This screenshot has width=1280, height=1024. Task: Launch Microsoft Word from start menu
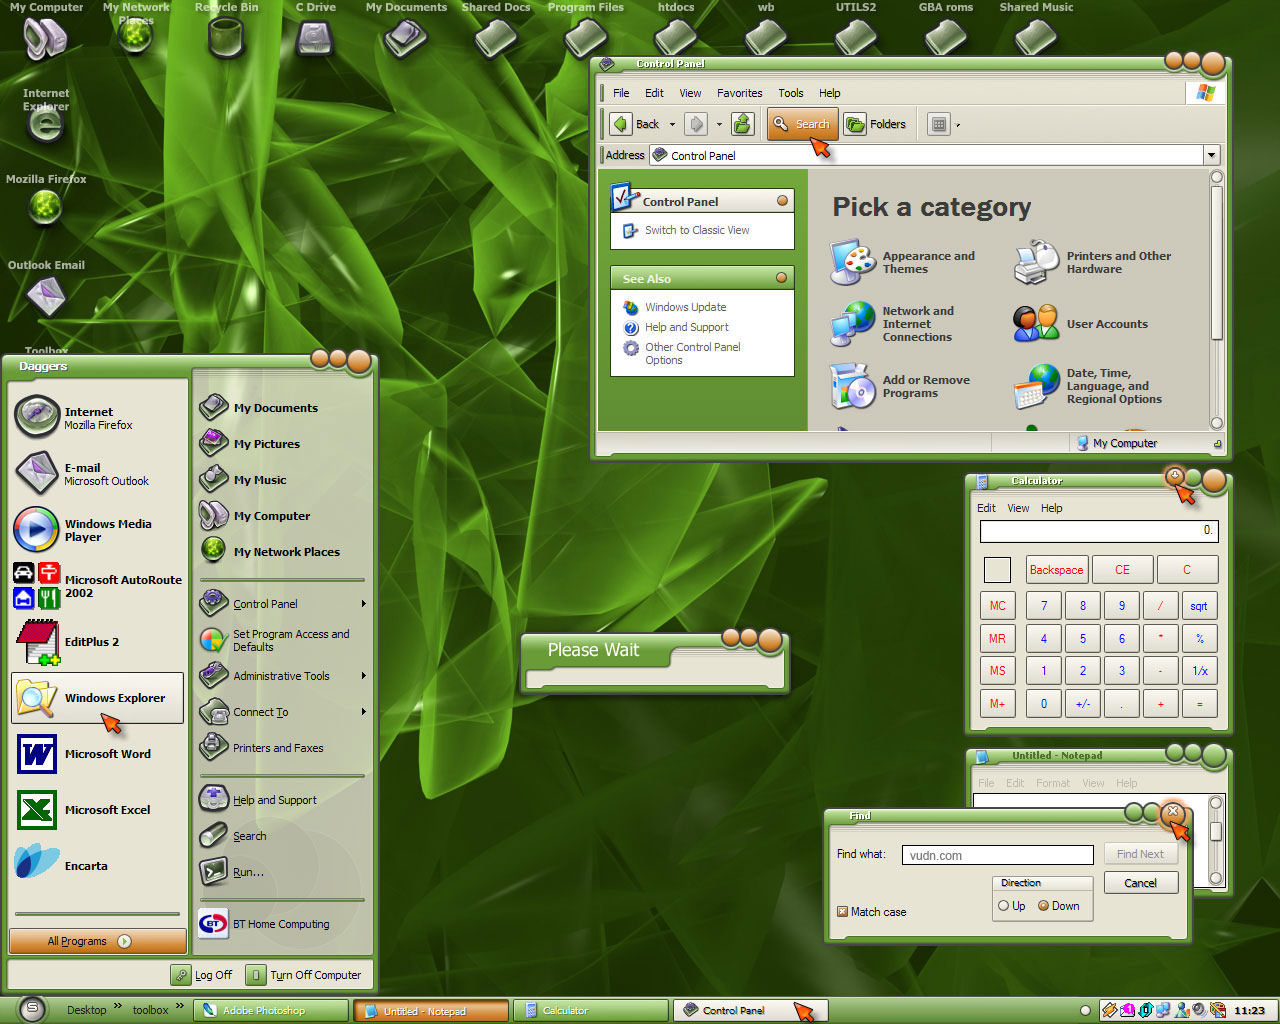[97, 754]
